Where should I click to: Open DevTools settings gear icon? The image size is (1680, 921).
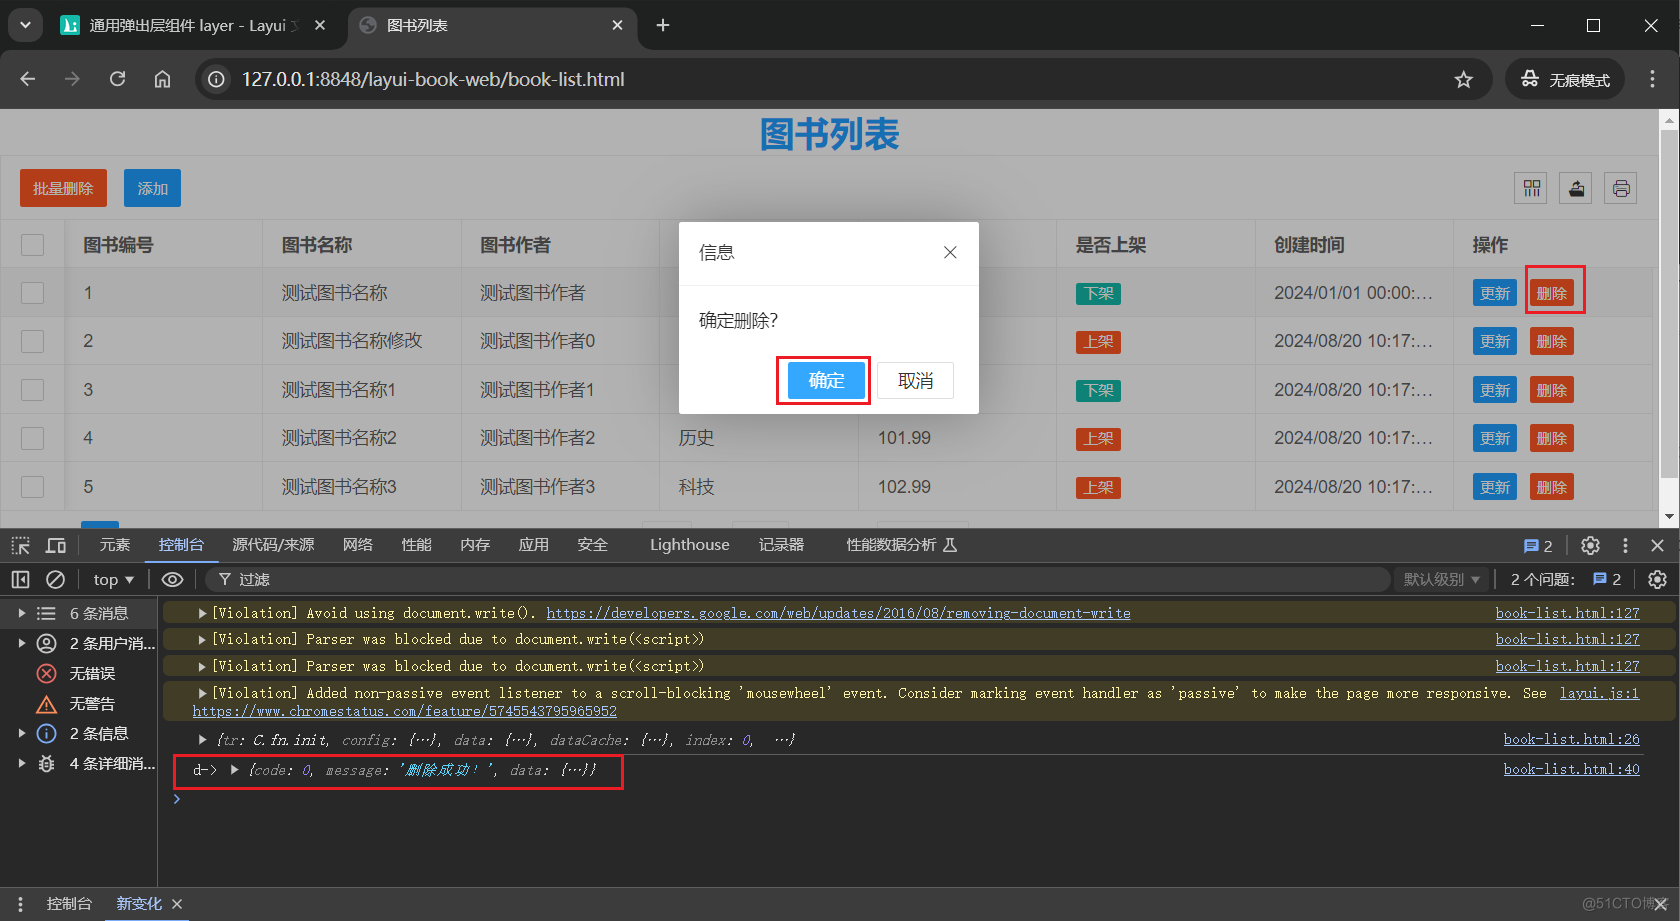point(1590,545)
